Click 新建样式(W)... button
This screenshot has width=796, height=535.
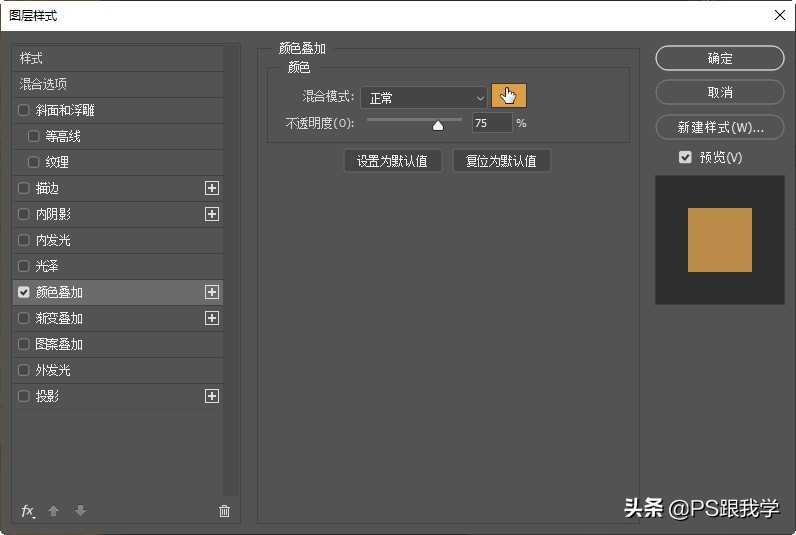[x=719, y=127]
